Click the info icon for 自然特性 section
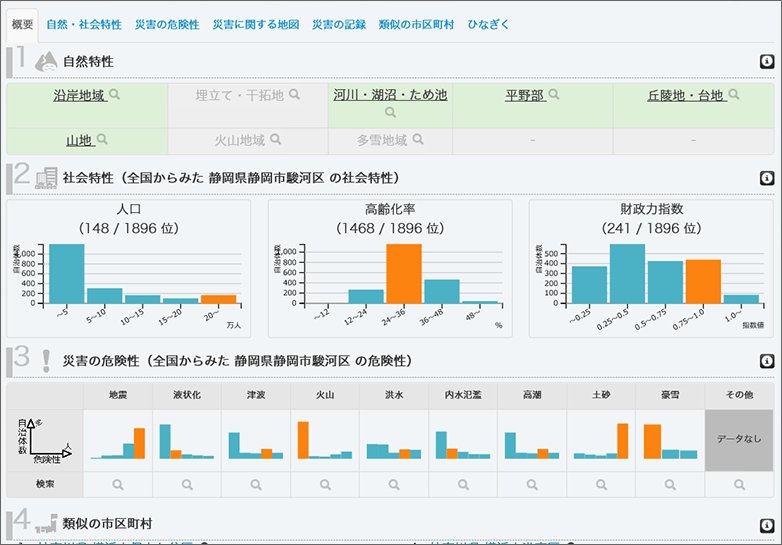Screen dimensions: 782x545 (x=767, y=61)
